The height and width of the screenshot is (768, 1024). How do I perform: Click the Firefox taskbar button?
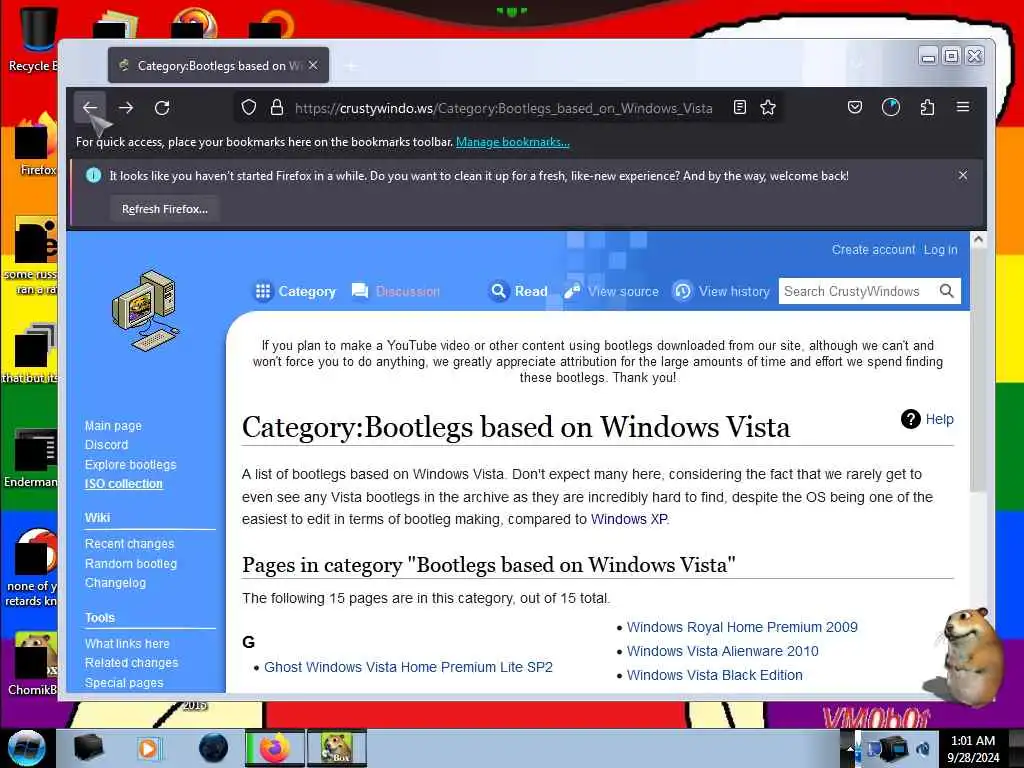point(275,748)
